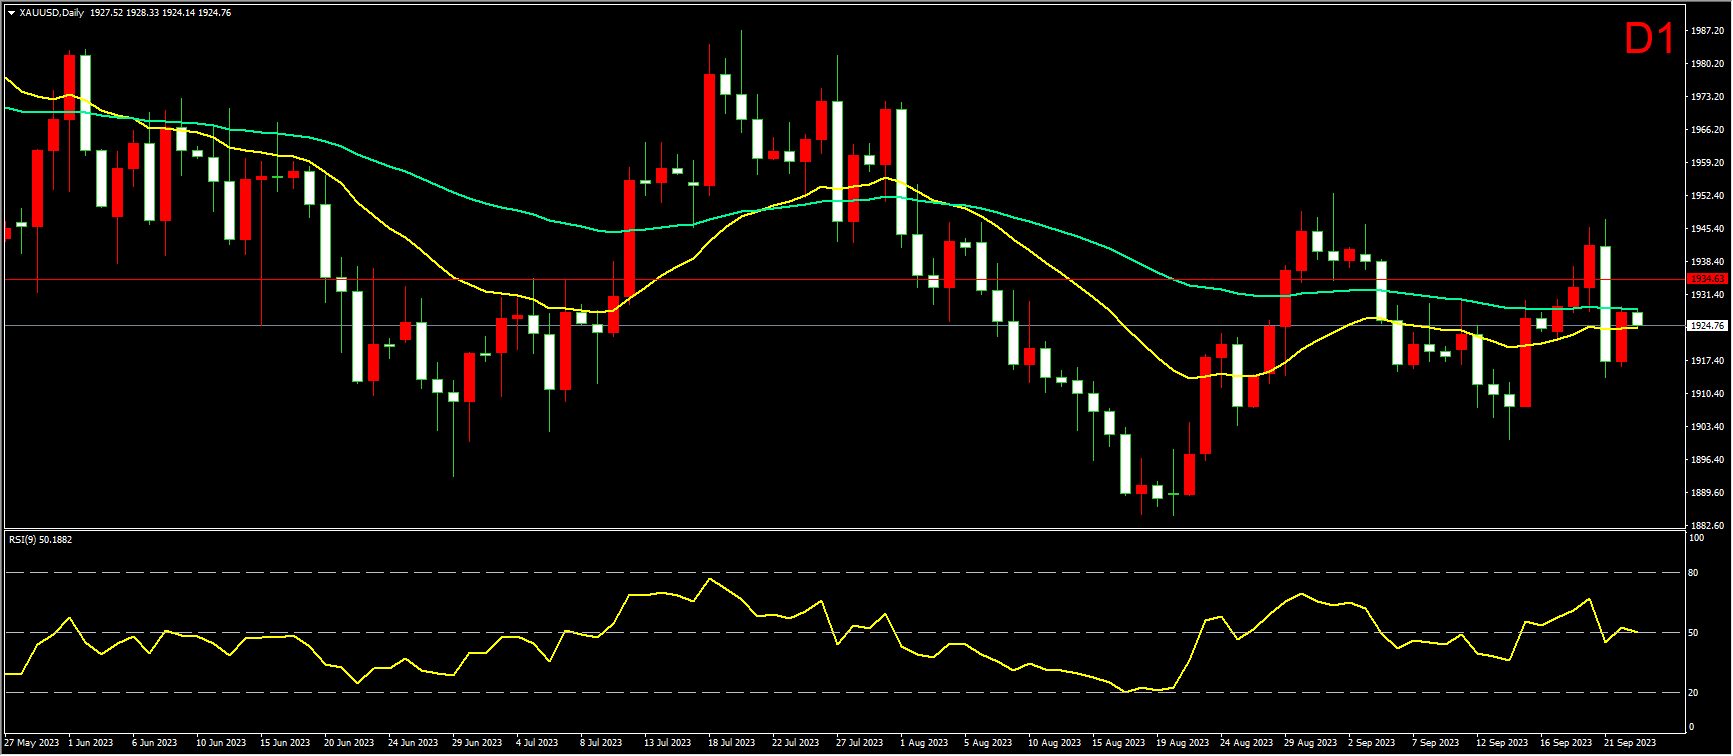The image size is (1733, 756).
Task: Click the 4 Jul 2023 date label
Action: tap(537, 743)
